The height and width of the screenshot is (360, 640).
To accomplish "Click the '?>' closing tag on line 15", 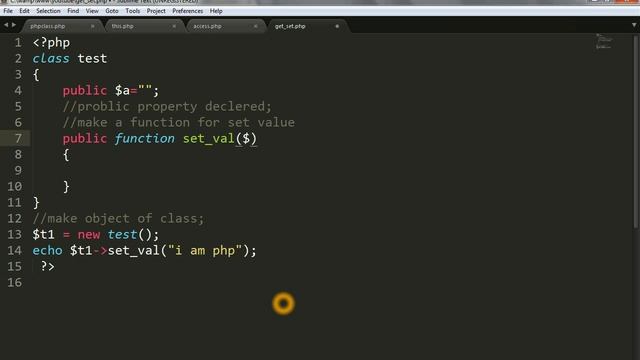I will click(x=47, y=267).
